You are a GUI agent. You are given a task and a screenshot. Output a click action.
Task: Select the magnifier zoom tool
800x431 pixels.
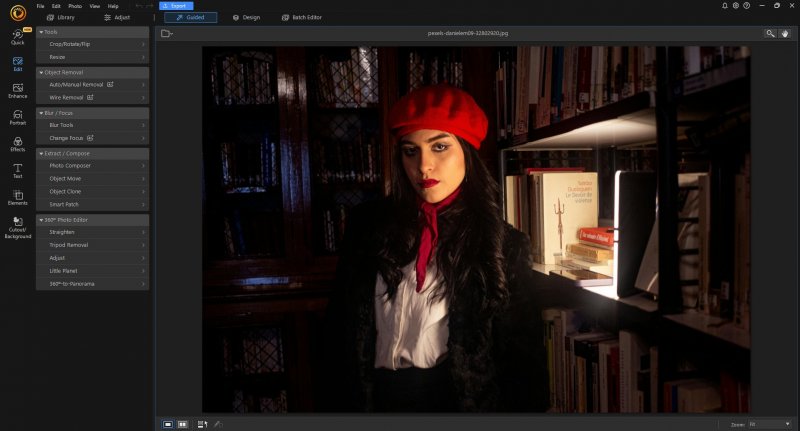pyautogui.click(x=770, y=34)
